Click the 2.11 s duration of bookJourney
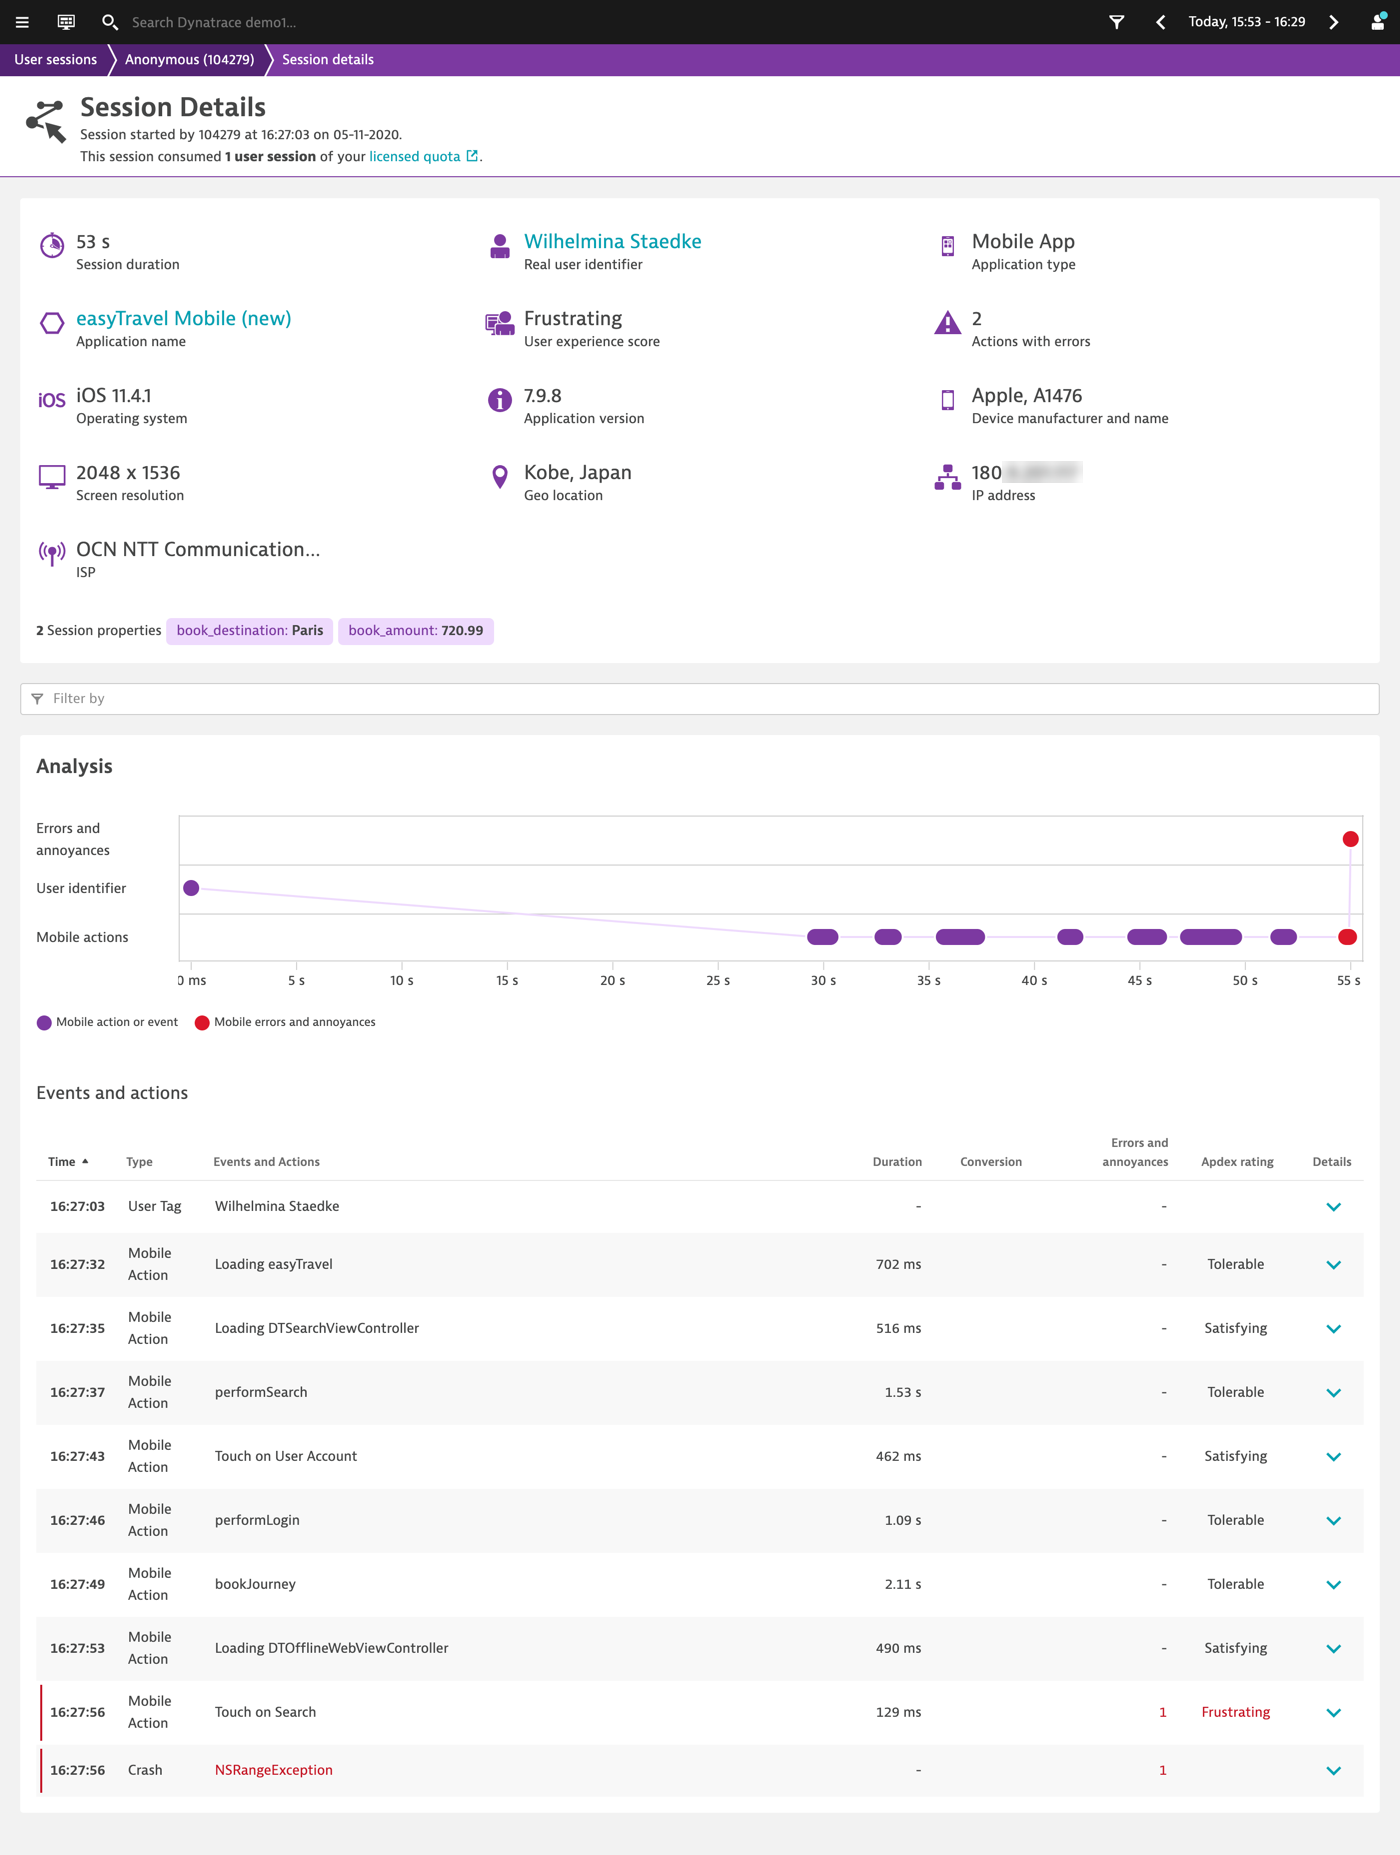The height and width of the screenshot is (1855, 1400). 903,1584
